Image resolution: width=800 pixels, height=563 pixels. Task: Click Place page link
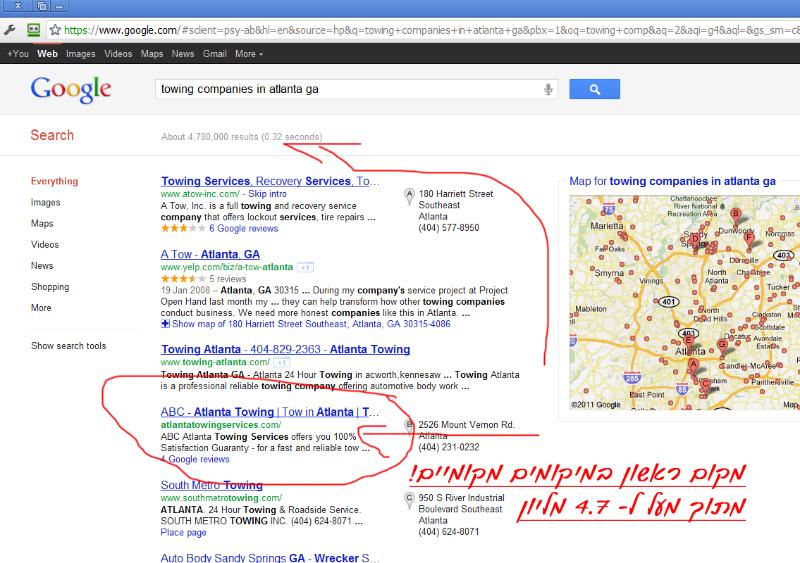pos(183,532)
